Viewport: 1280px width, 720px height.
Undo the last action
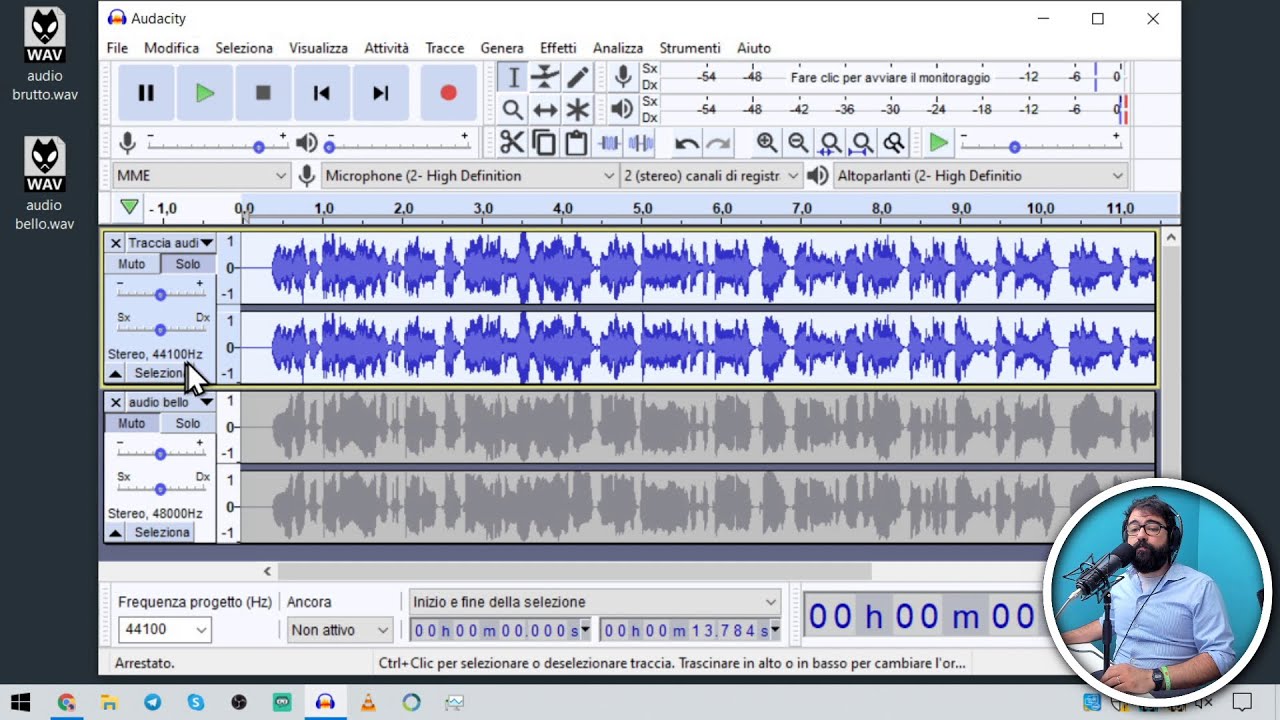tap(686, 143)
